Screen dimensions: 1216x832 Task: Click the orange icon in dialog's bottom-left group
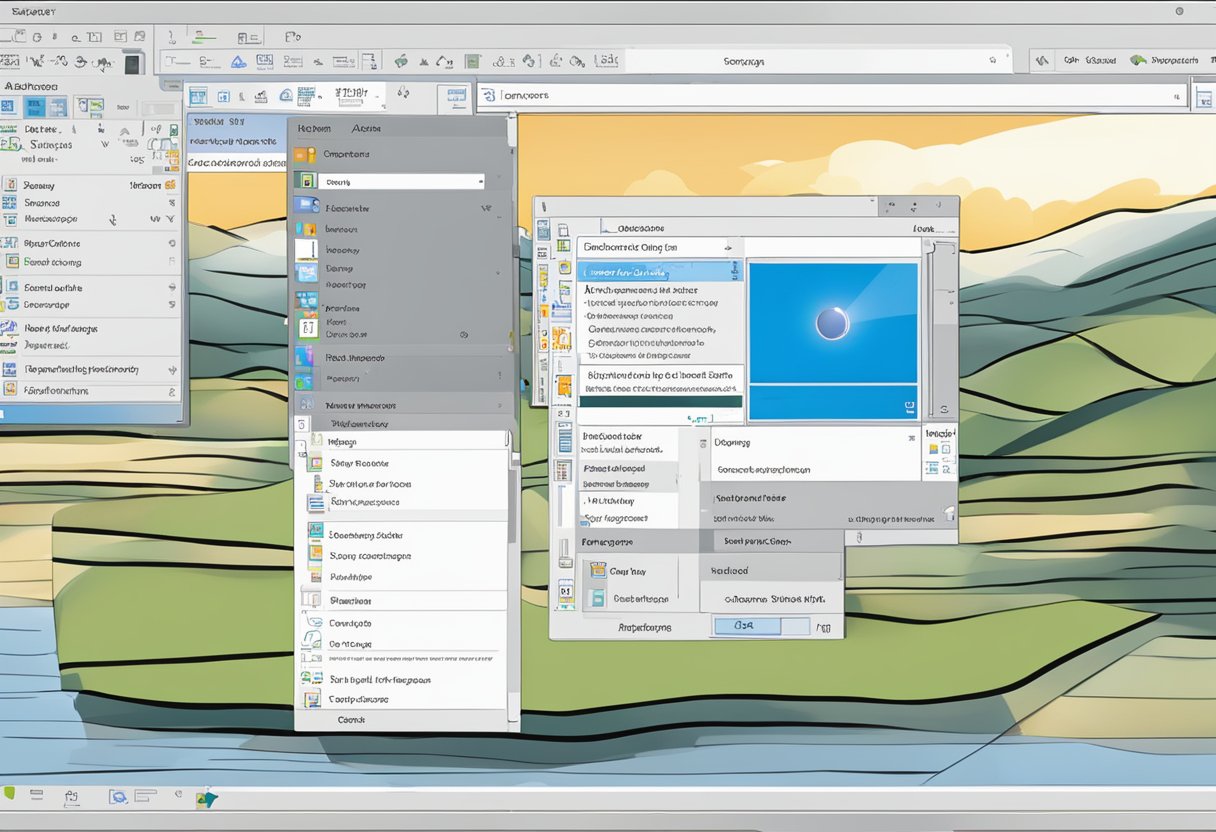point(597,570)
